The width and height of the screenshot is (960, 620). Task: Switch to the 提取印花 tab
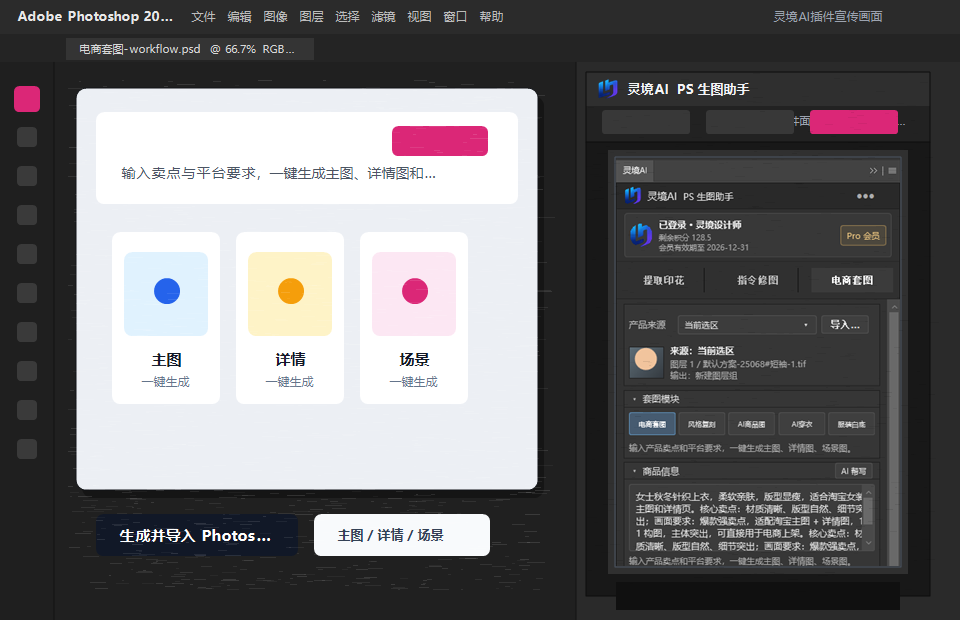[x=663, y=280]
